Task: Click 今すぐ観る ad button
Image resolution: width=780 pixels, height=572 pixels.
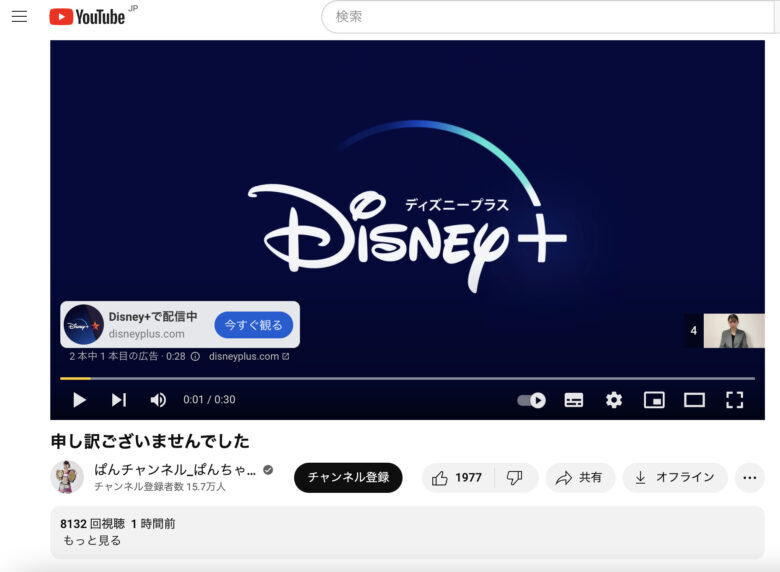Action: pyautogui.click(x=254, y=325)
